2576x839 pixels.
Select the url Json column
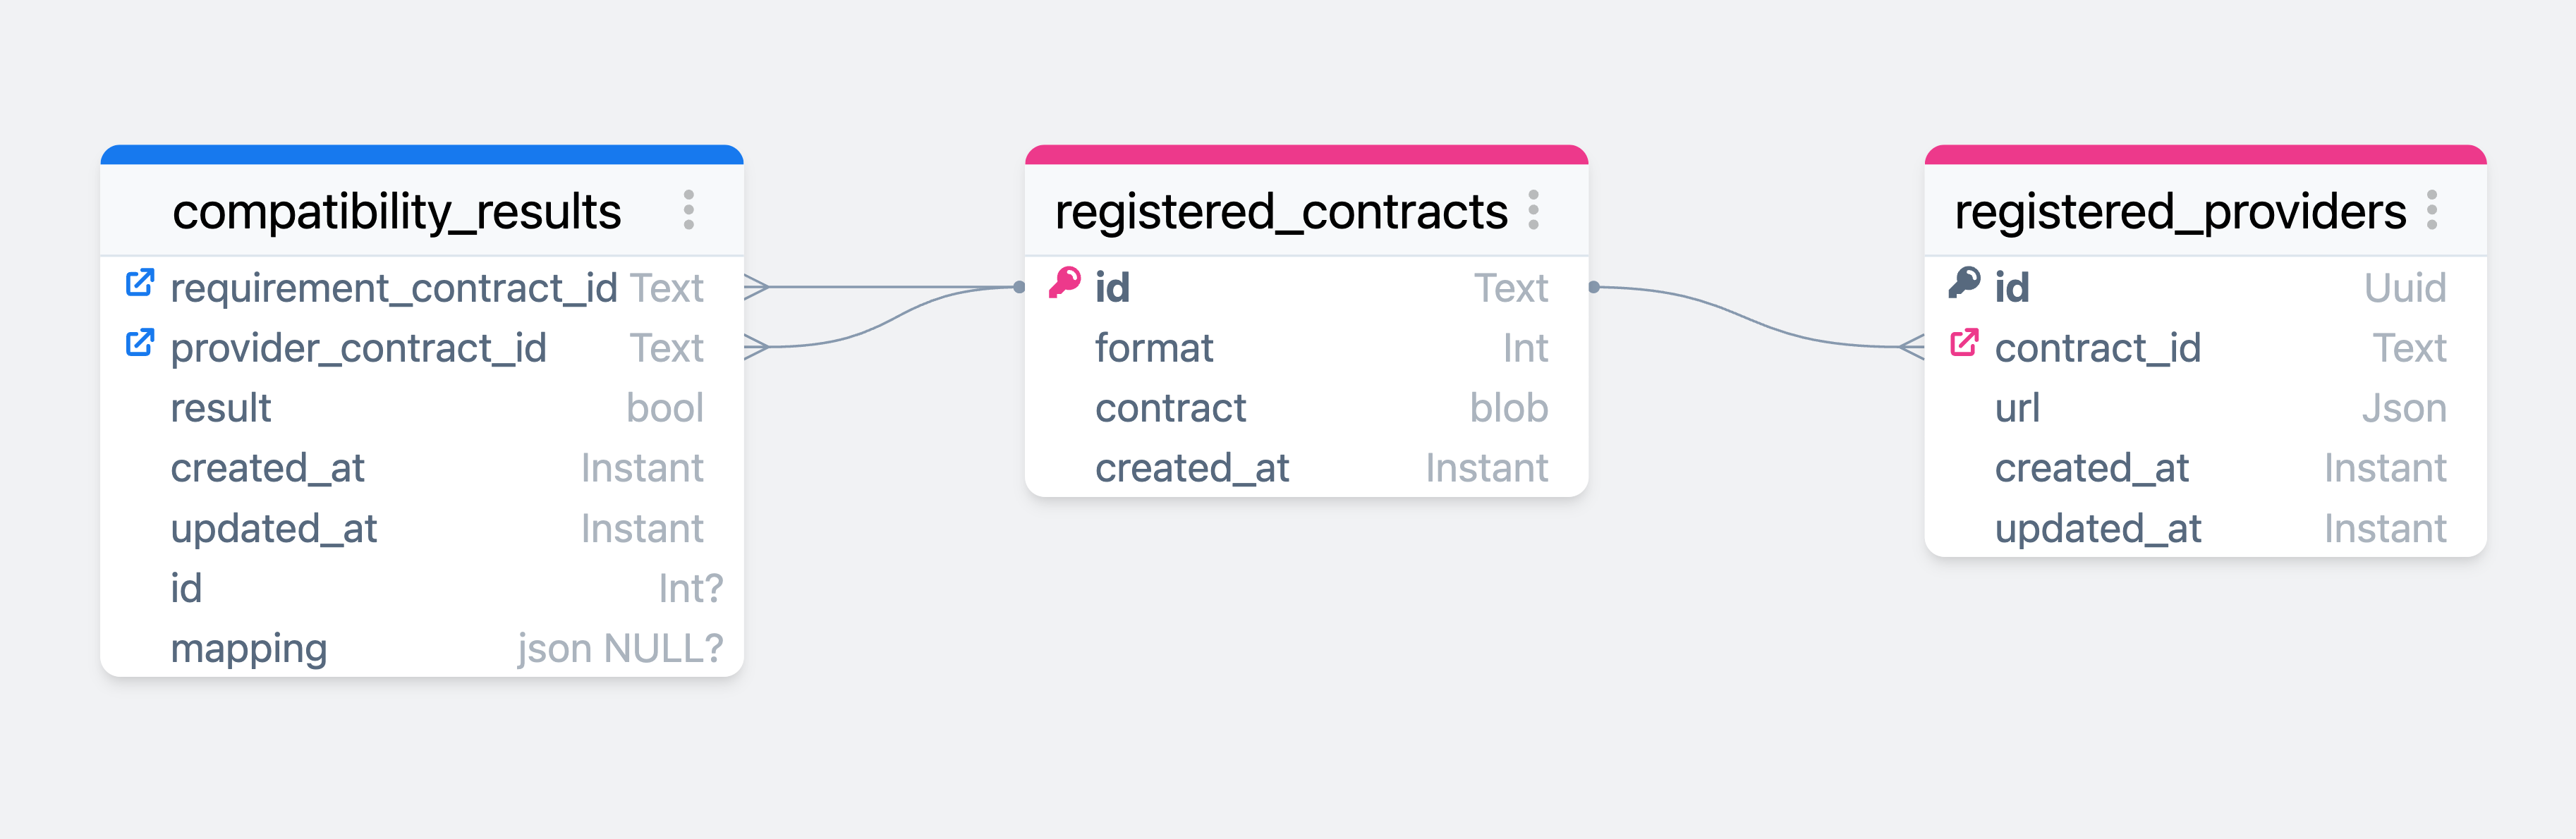click(x=2205, y=408)
